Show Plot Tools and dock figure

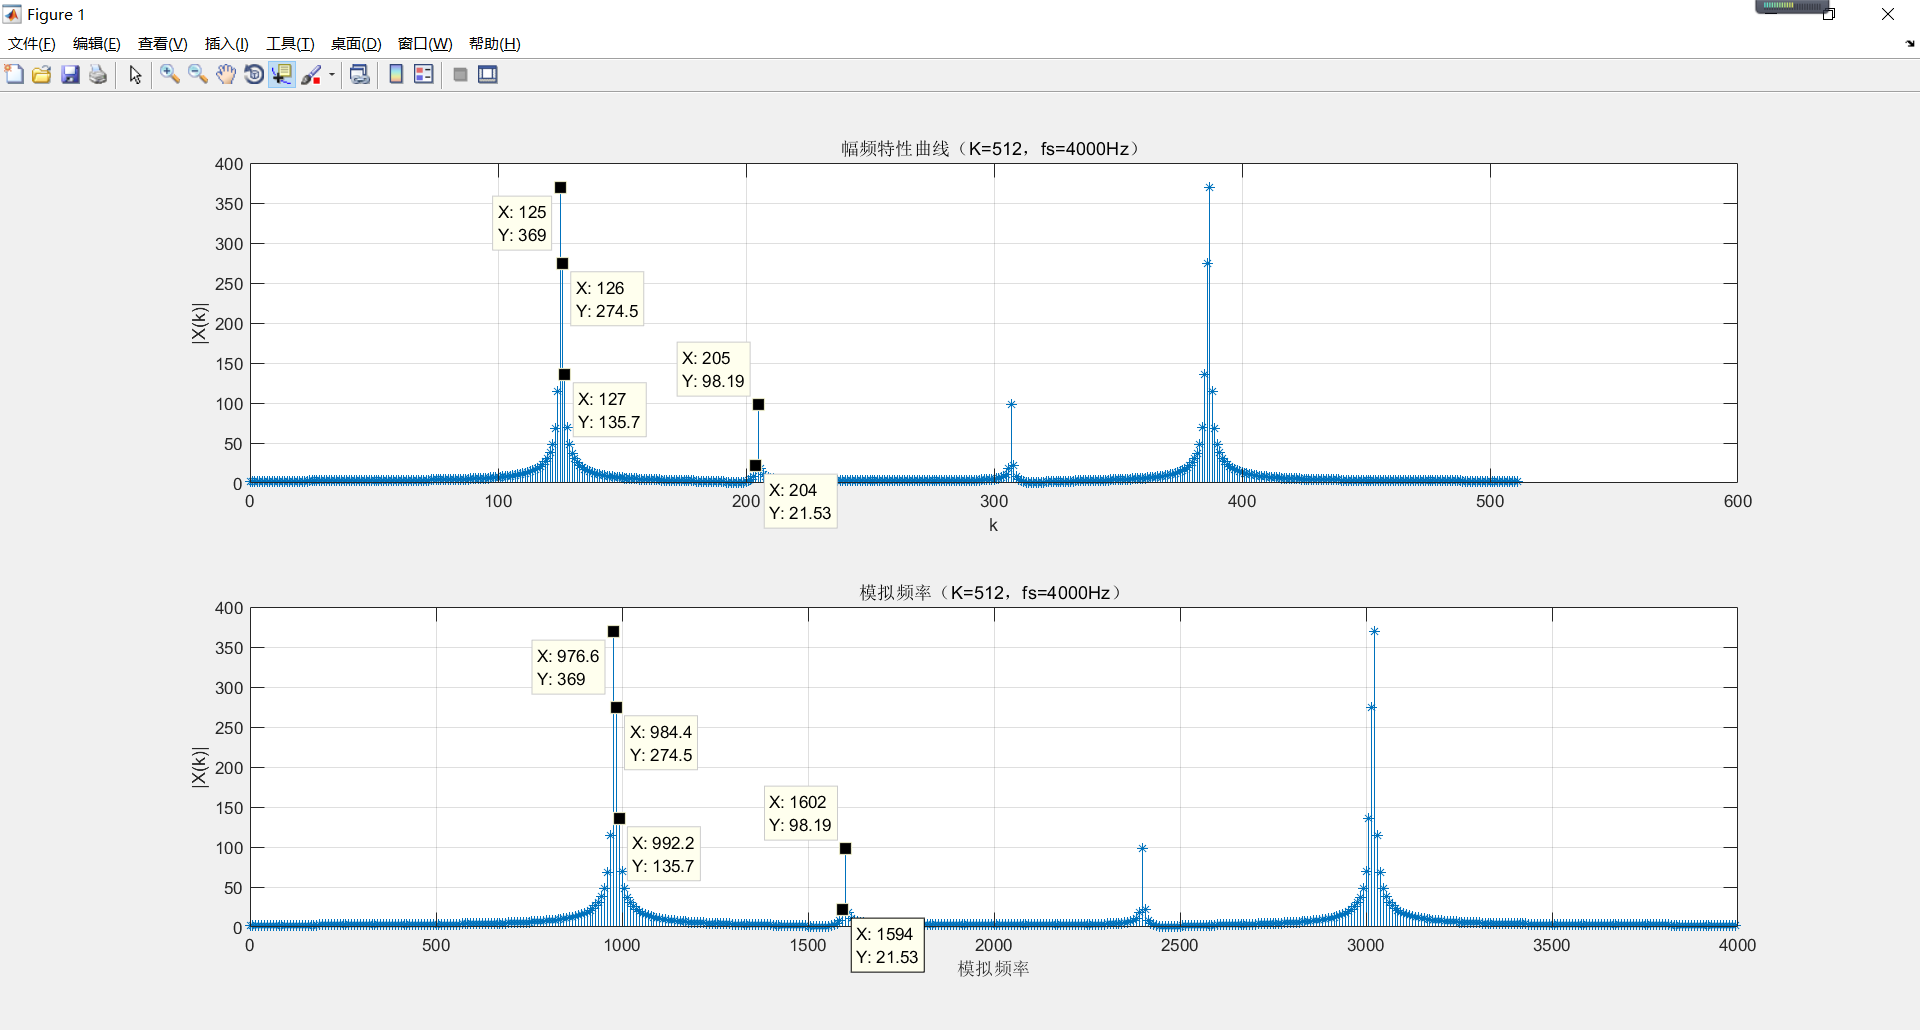coord(488,74)
